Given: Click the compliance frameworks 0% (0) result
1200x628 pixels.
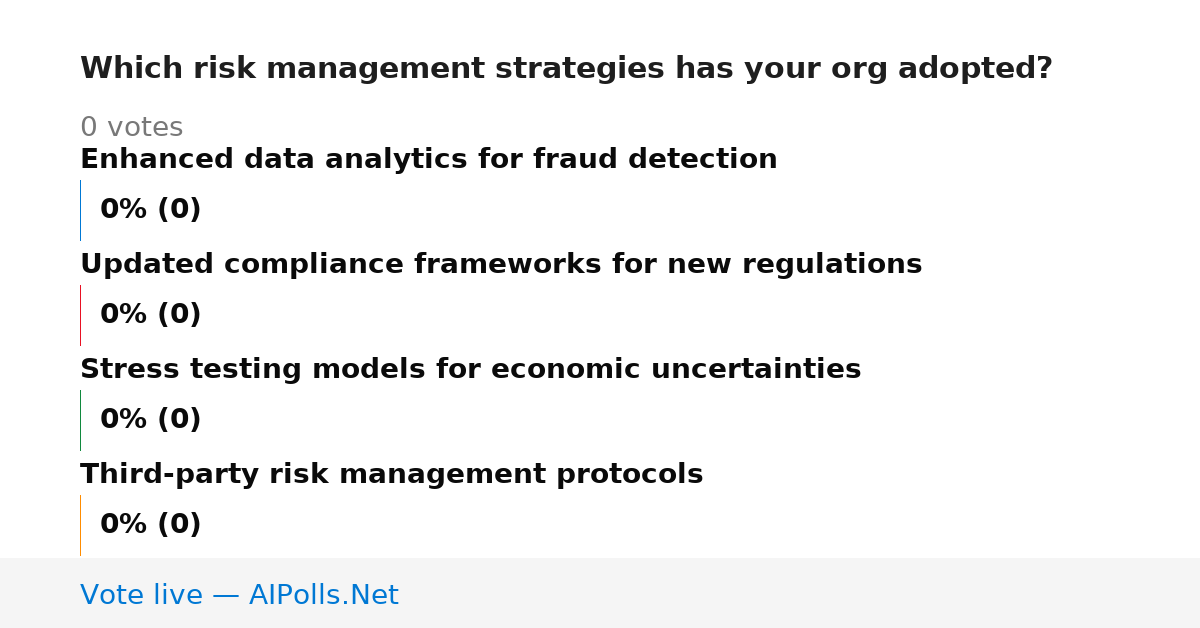Looking at the screenshot, I should [150, 315].
